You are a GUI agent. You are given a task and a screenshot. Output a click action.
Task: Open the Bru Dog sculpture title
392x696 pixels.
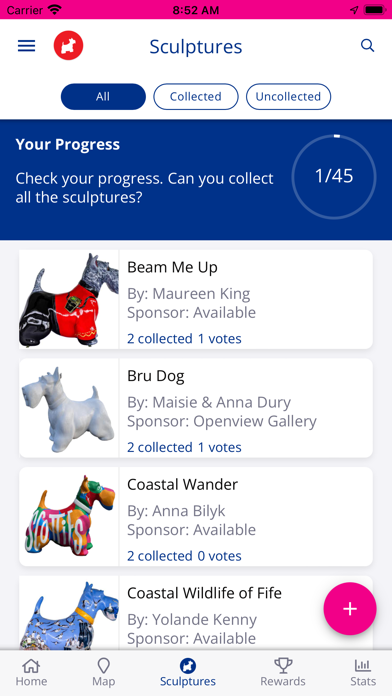(155, 376)
